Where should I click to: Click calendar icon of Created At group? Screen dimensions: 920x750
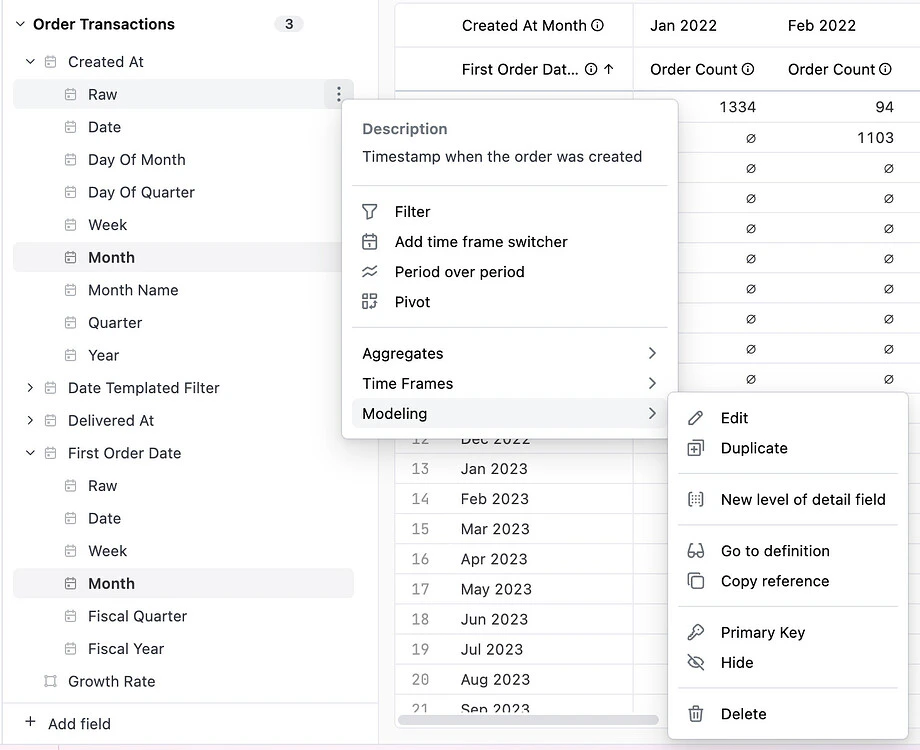pyautogui.click(x=50, y=62)
